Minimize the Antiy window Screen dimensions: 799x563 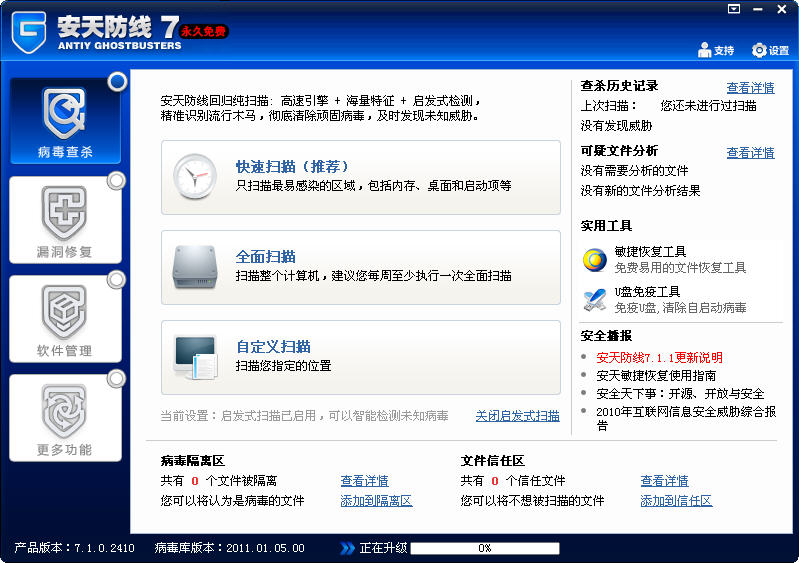758,9
